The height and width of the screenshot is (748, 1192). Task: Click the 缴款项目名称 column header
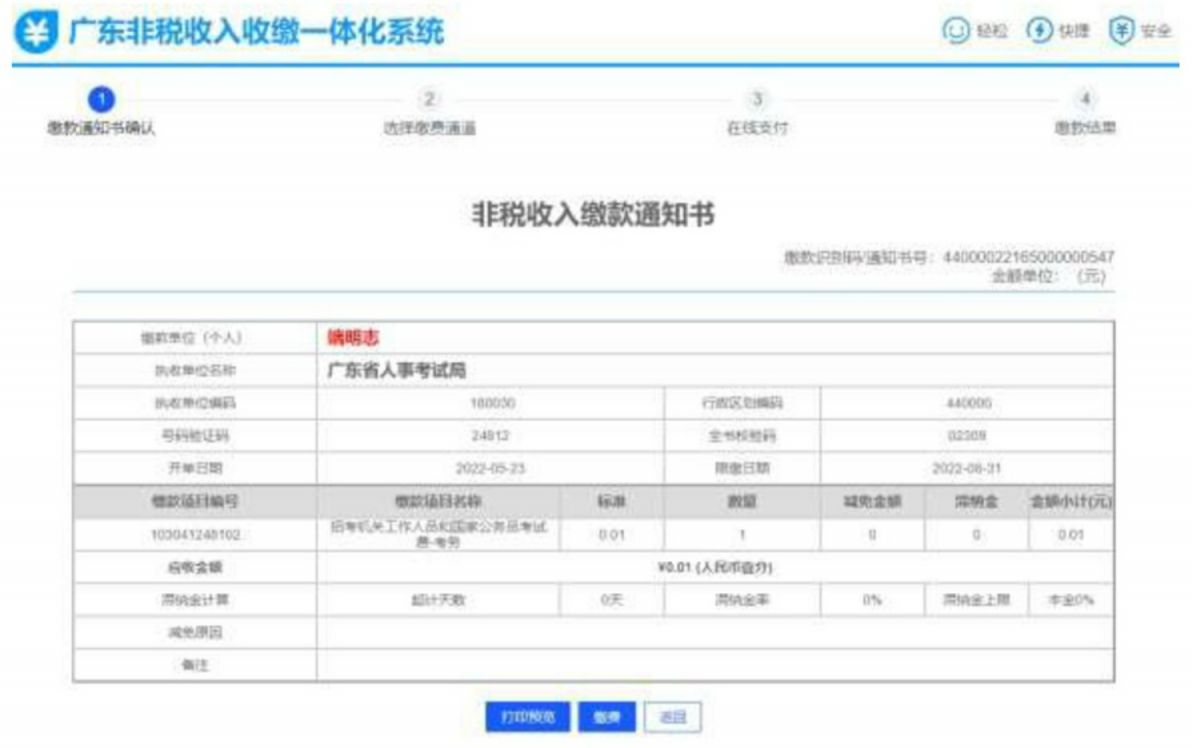(438, 501)
